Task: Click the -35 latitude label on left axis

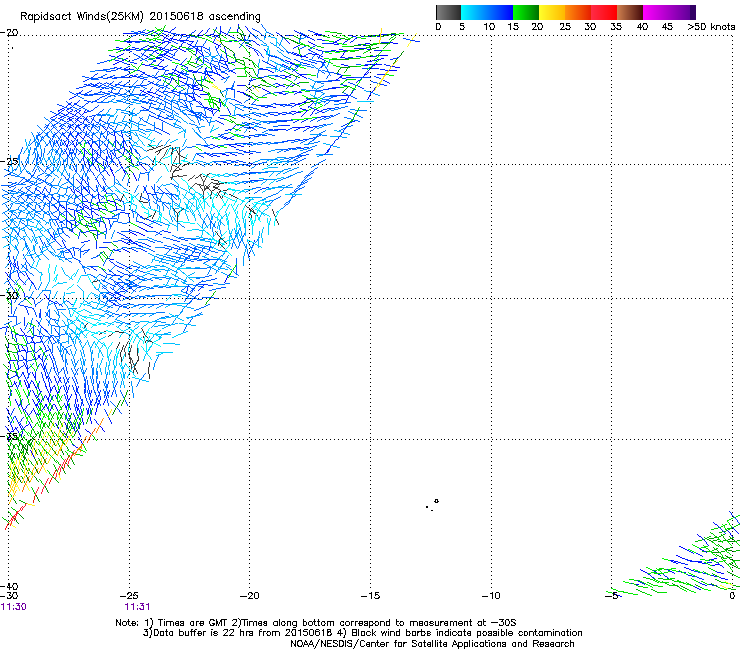Action: [x=9, y=436]
